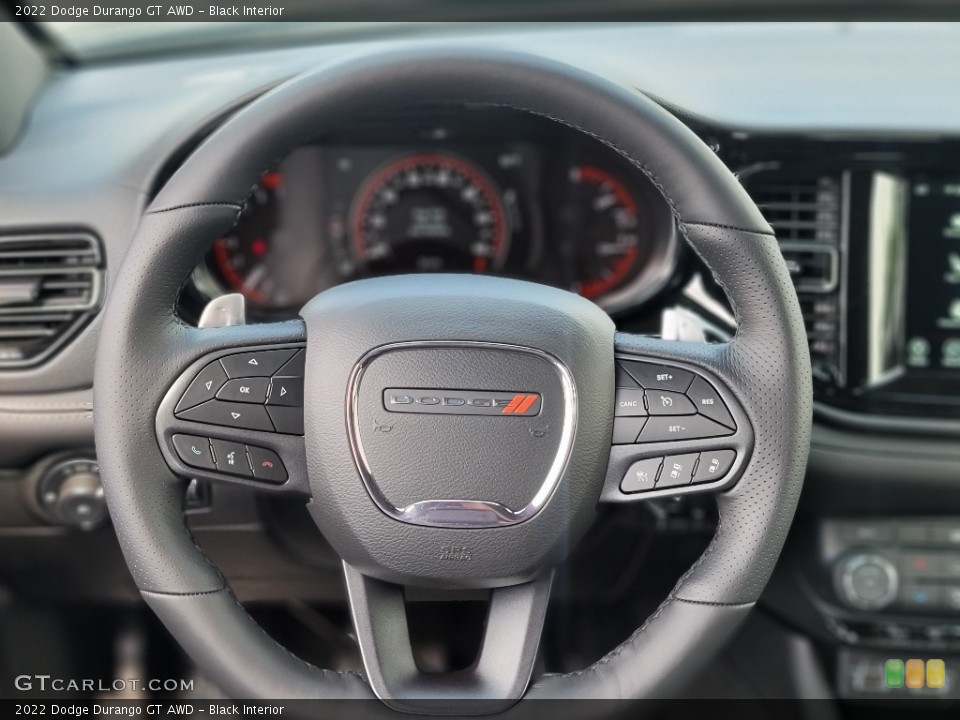Tap the RES resume button
Screen dimensions: 960x720
(x=710, y=402)
